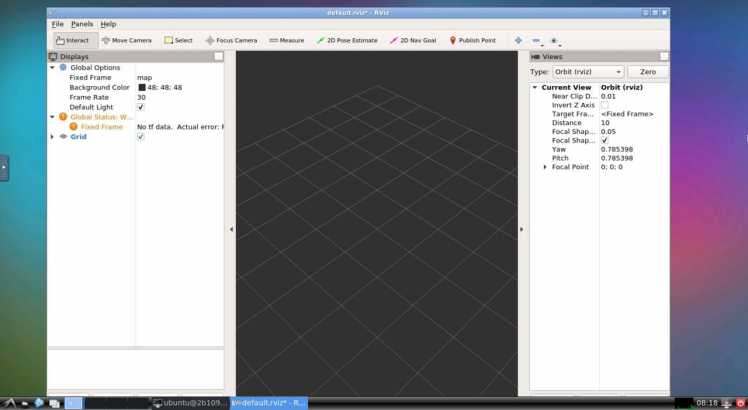
Task: Open the view Type dropdown
Action: 588,72
